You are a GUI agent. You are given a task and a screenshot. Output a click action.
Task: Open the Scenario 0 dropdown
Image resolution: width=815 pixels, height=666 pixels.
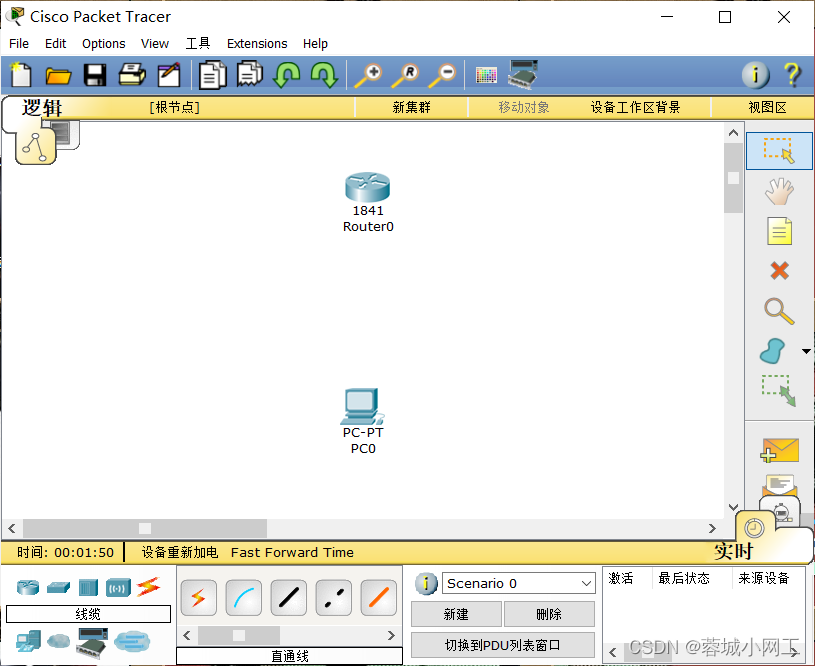(518, 583)
